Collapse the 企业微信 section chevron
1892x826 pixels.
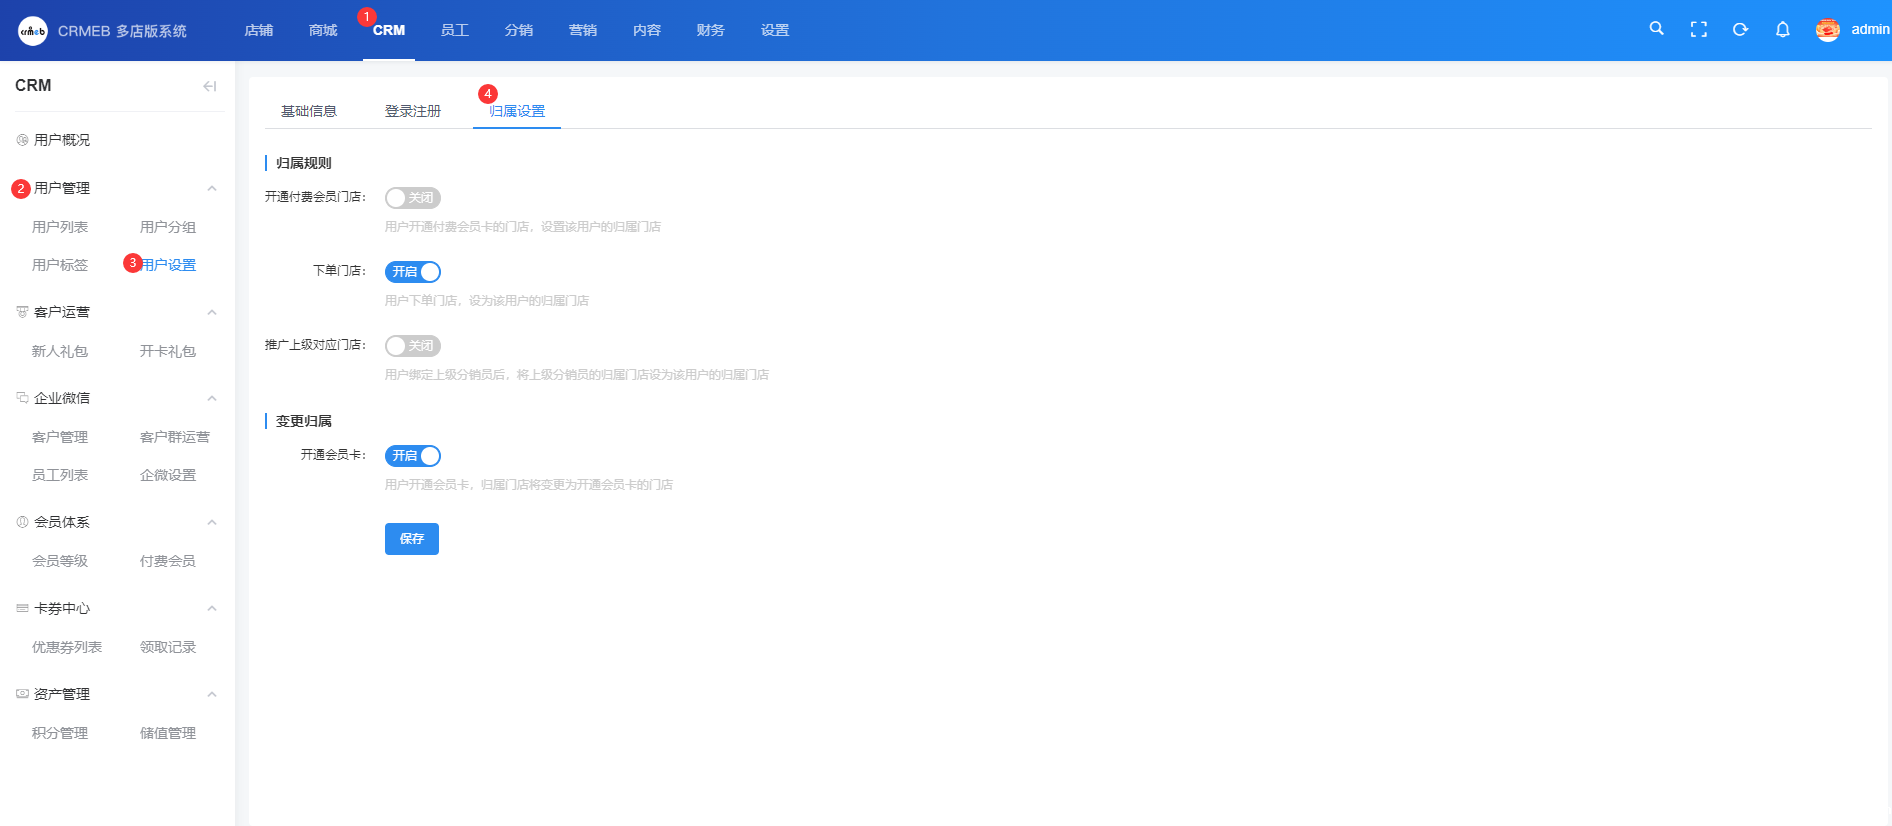tap(211, 398)
